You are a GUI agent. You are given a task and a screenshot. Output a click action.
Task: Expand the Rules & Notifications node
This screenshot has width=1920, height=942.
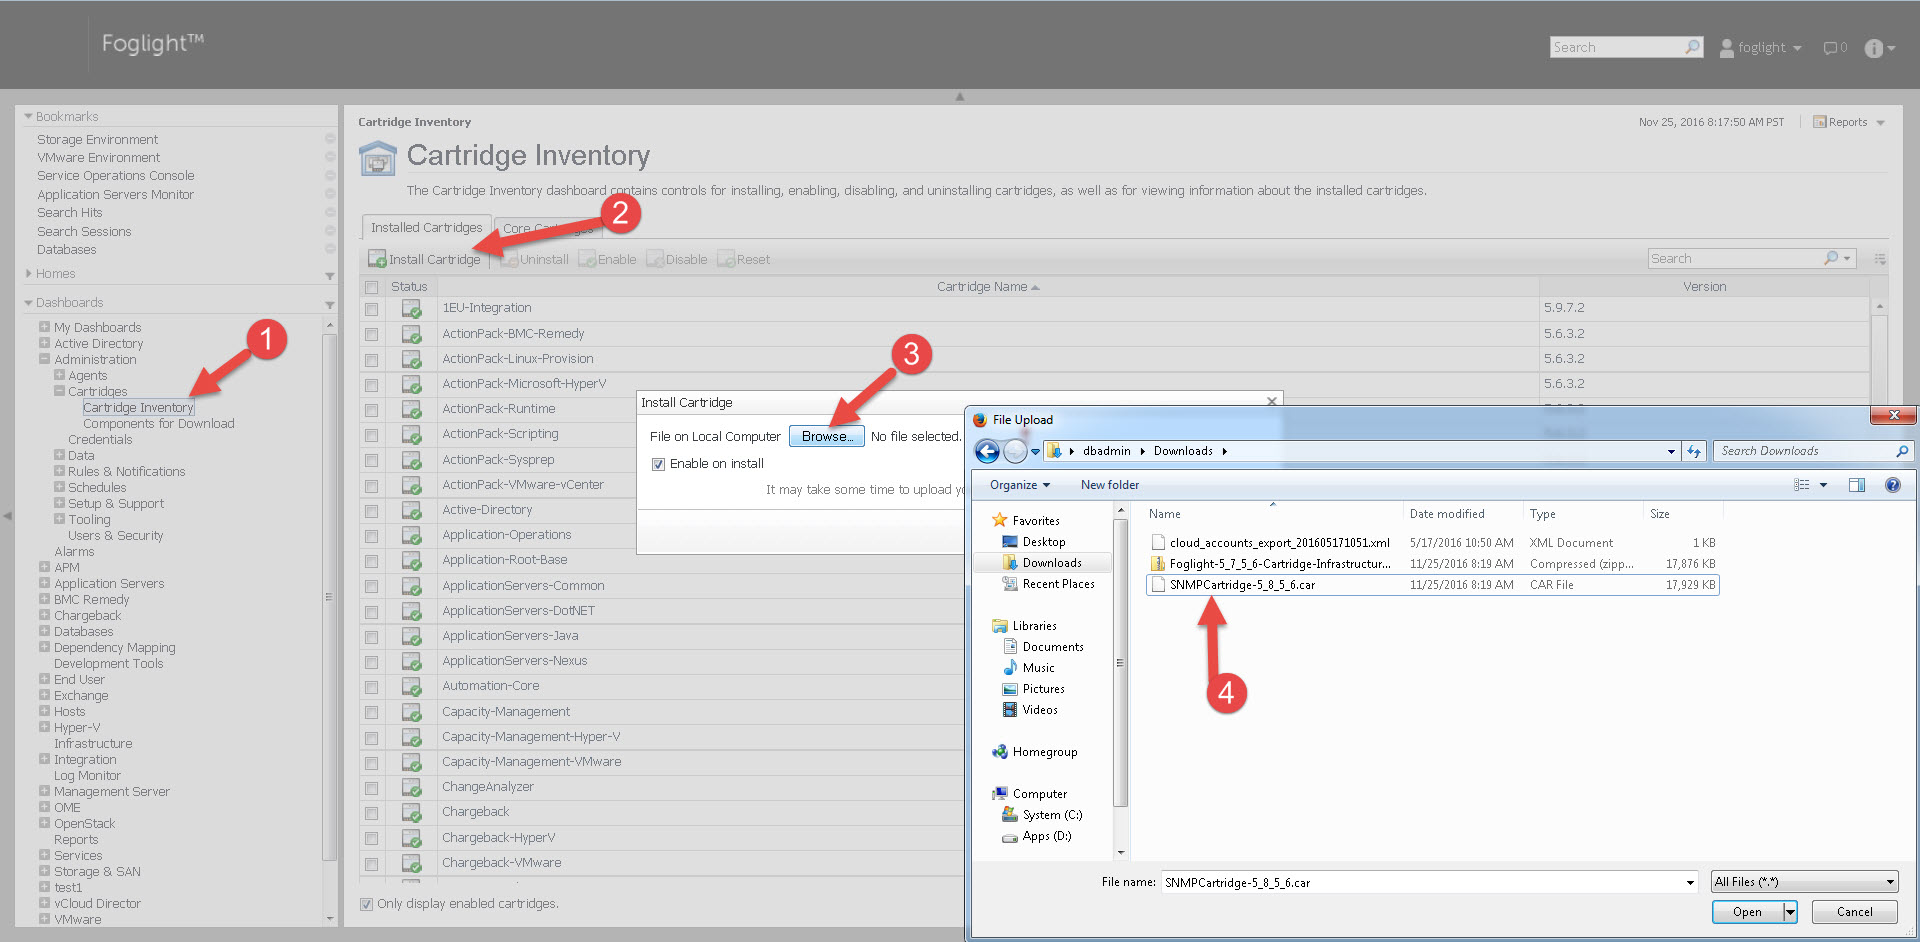59,471
